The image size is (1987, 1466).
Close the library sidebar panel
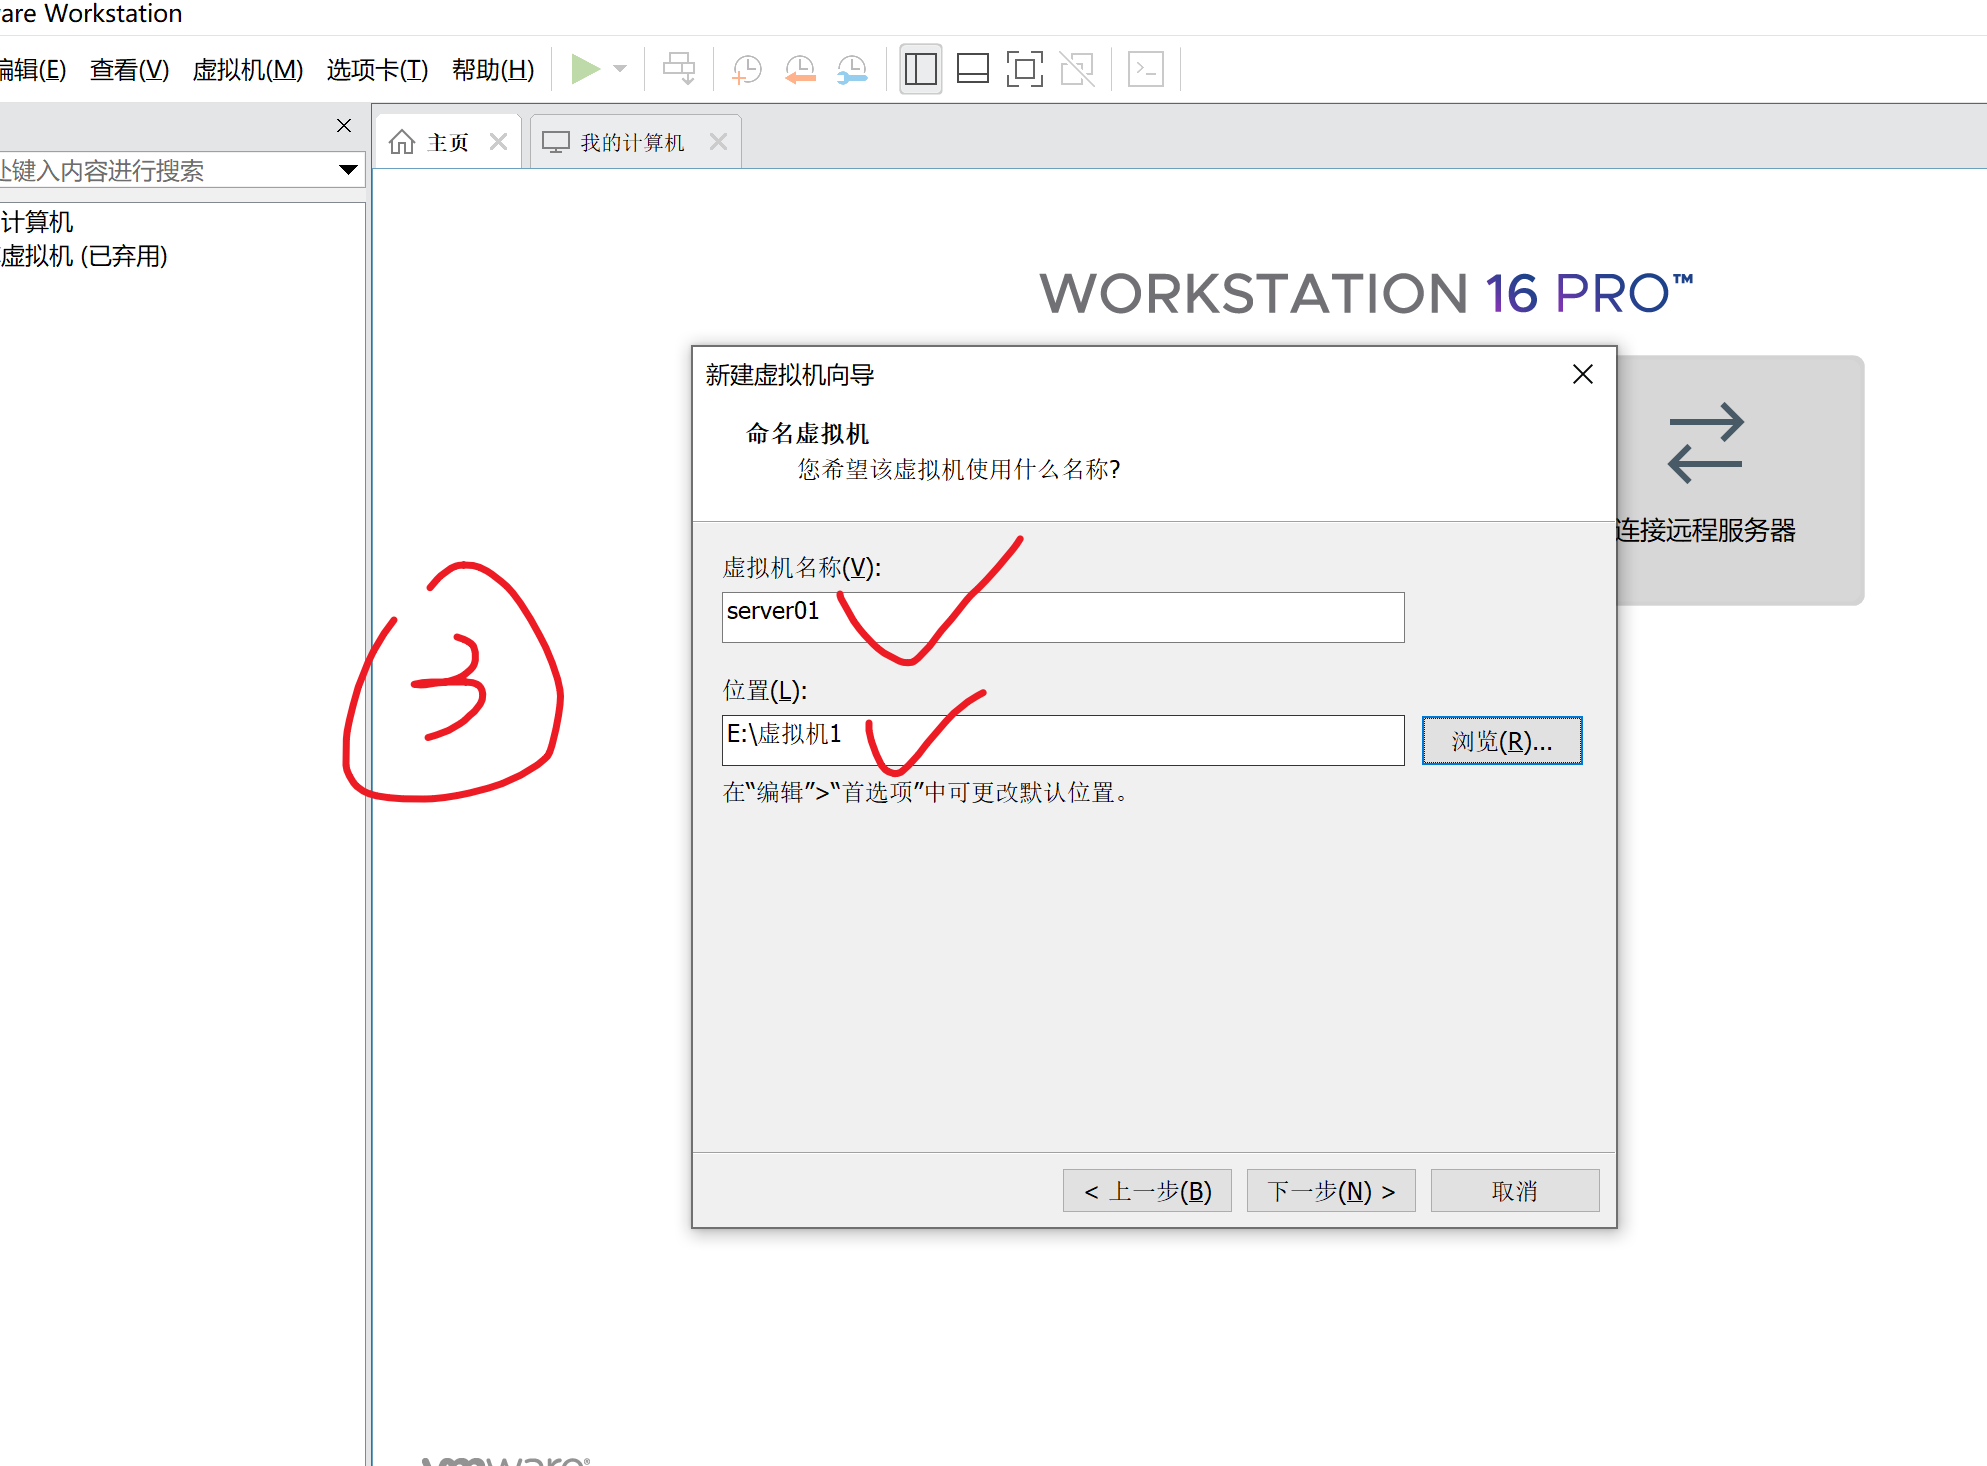click(x=344, y=125)
